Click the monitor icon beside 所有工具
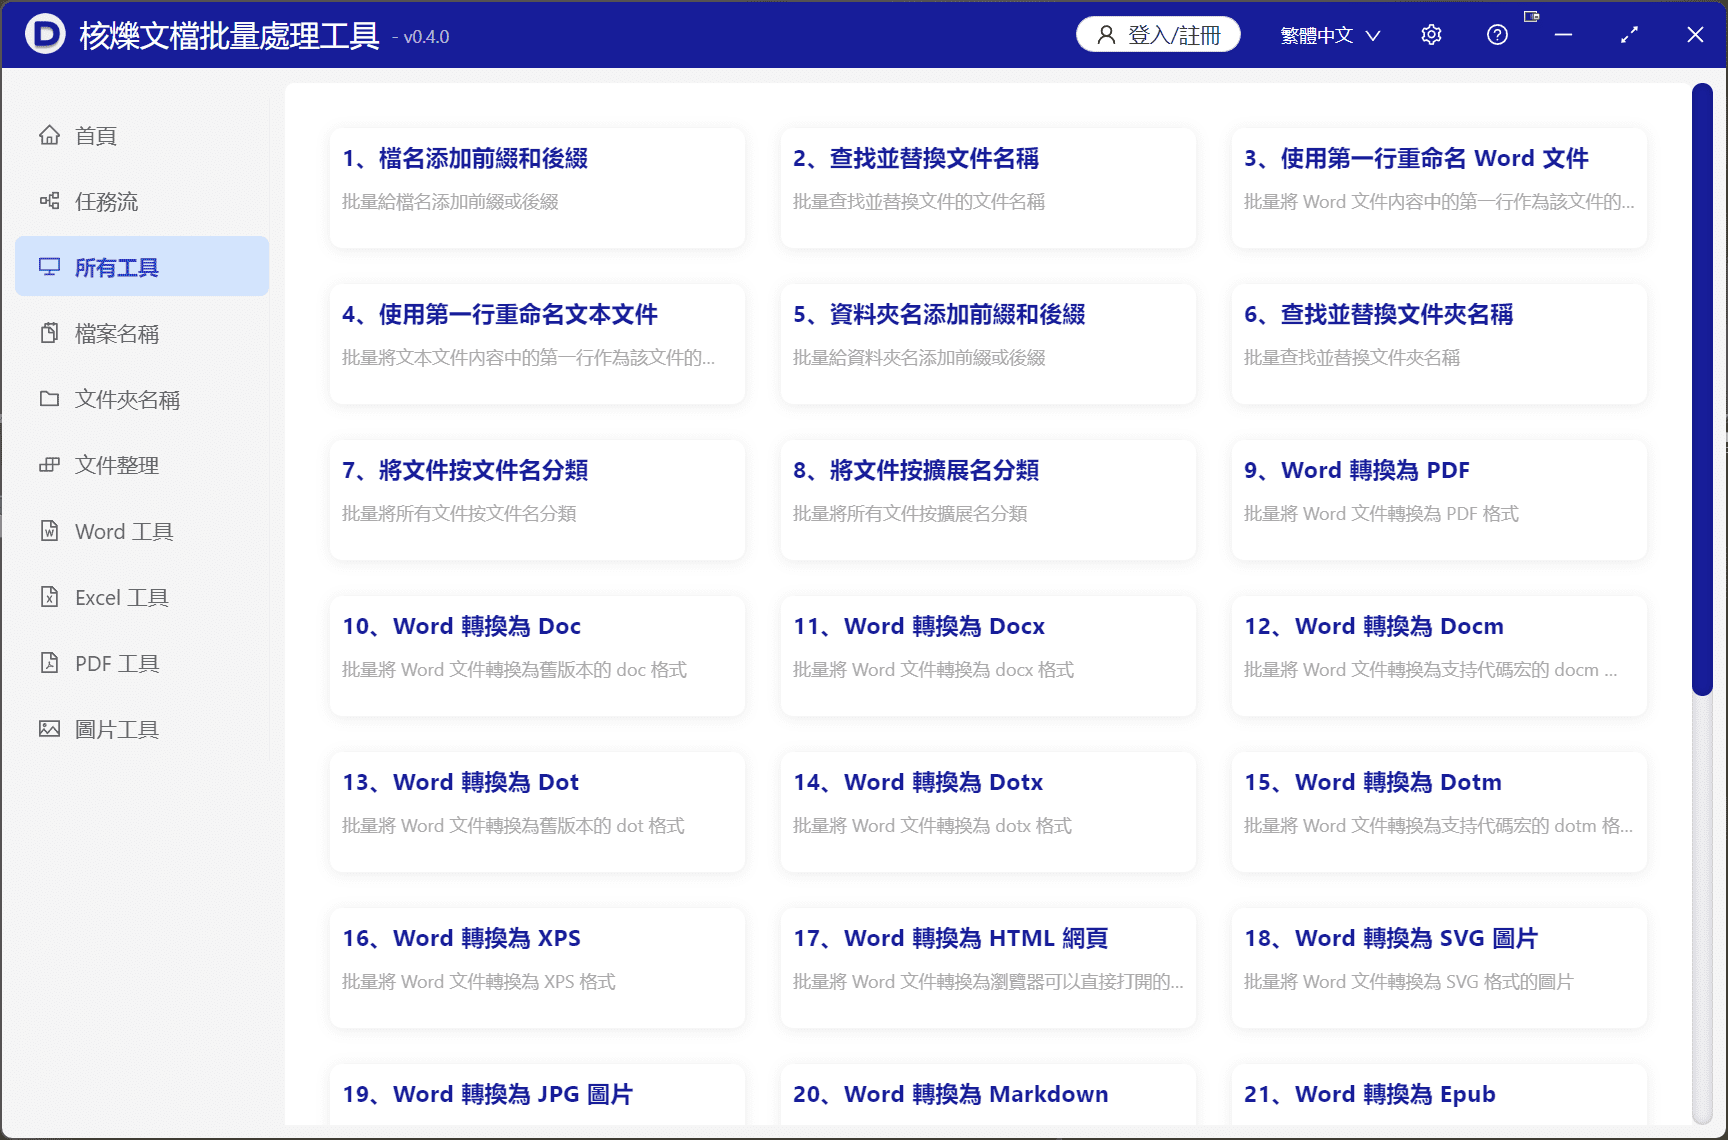This screenshot has width=1728, height=1140. pyautogui.click(x=49, y=267)
